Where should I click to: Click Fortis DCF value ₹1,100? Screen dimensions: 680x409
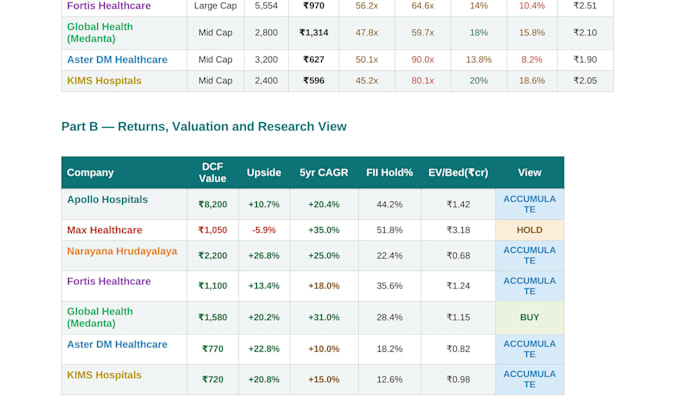(212, 286)
